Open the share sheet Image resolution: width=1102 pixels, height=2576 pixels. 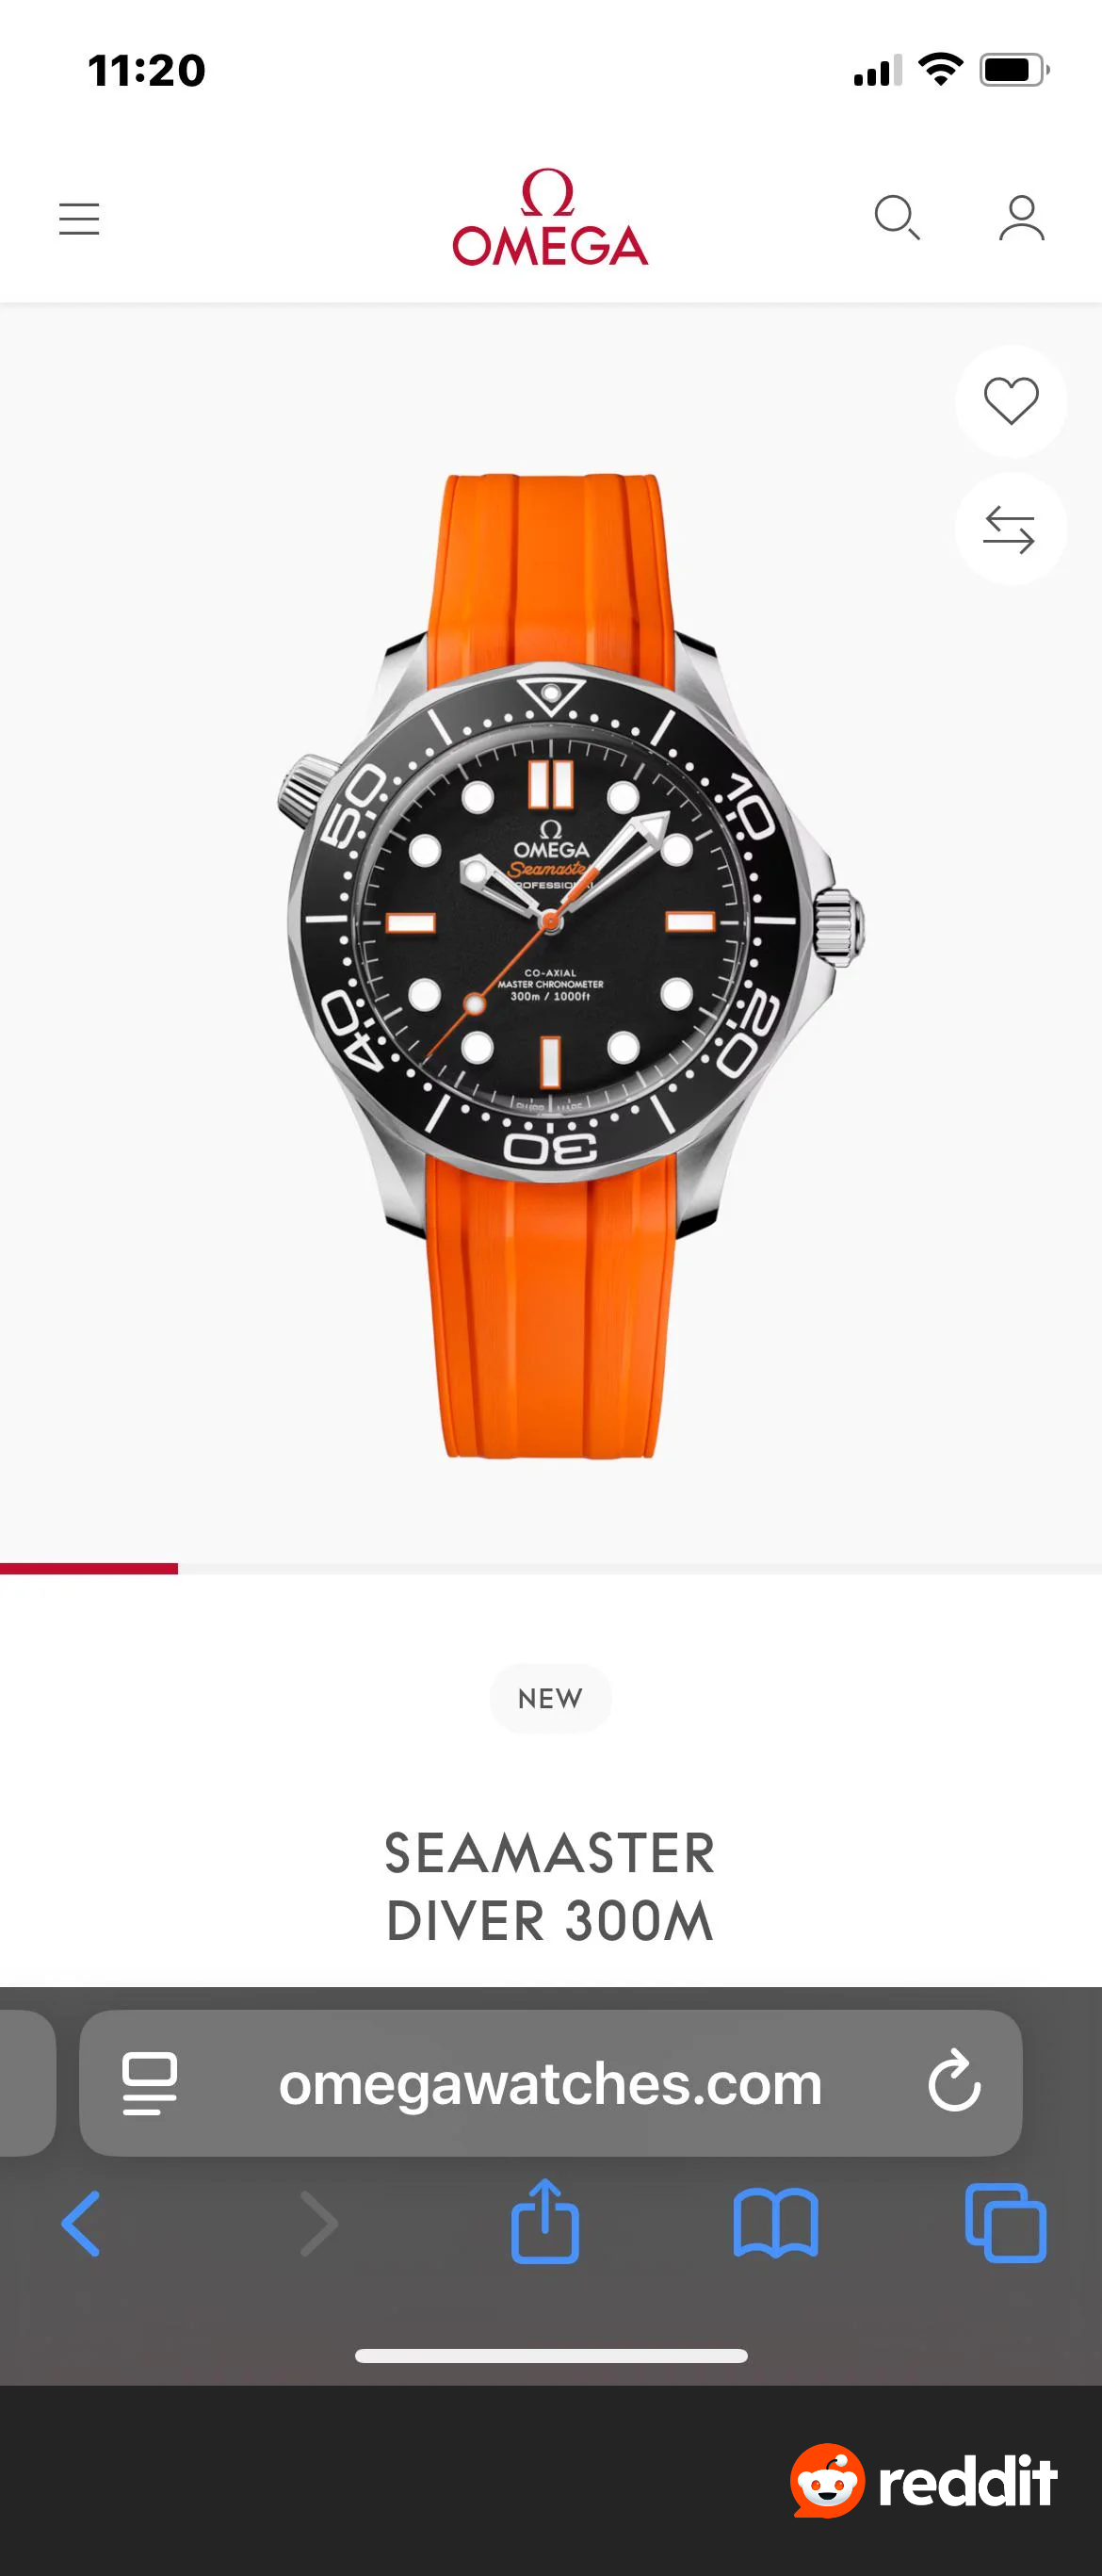click(545, 2221)
